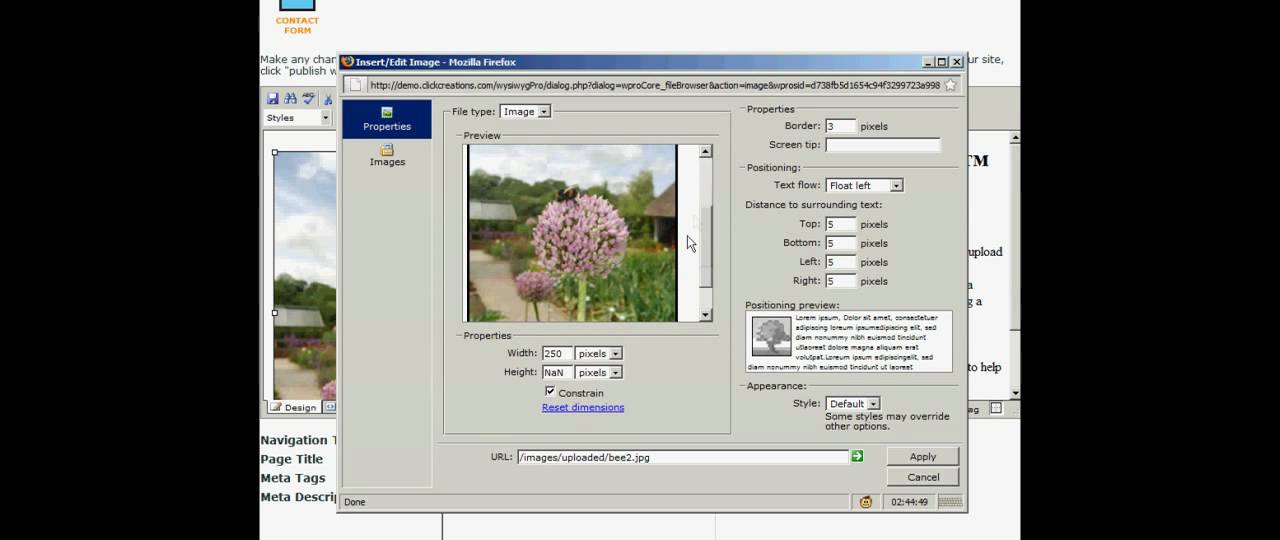Click the flower preview image
The image size is (1280, 540).
[x=572, y=233]
